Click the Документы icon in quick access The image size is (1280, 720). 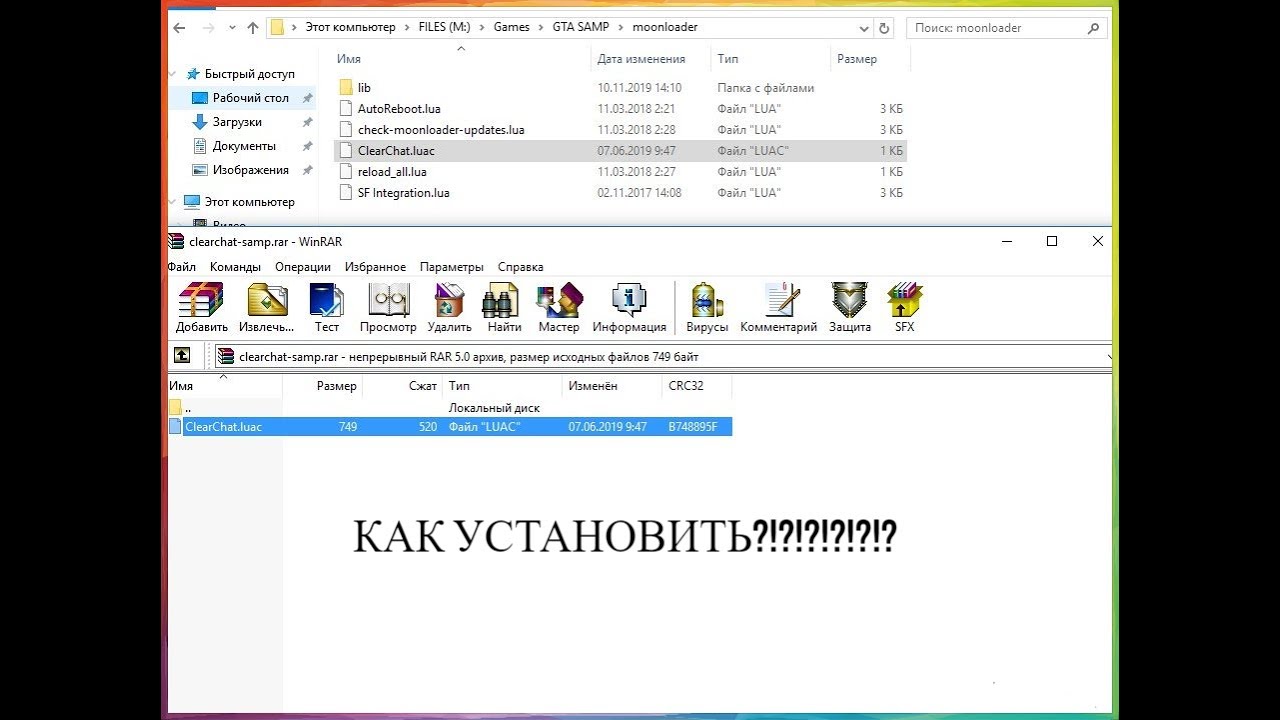pyautogui.click(x=199, y=146)
